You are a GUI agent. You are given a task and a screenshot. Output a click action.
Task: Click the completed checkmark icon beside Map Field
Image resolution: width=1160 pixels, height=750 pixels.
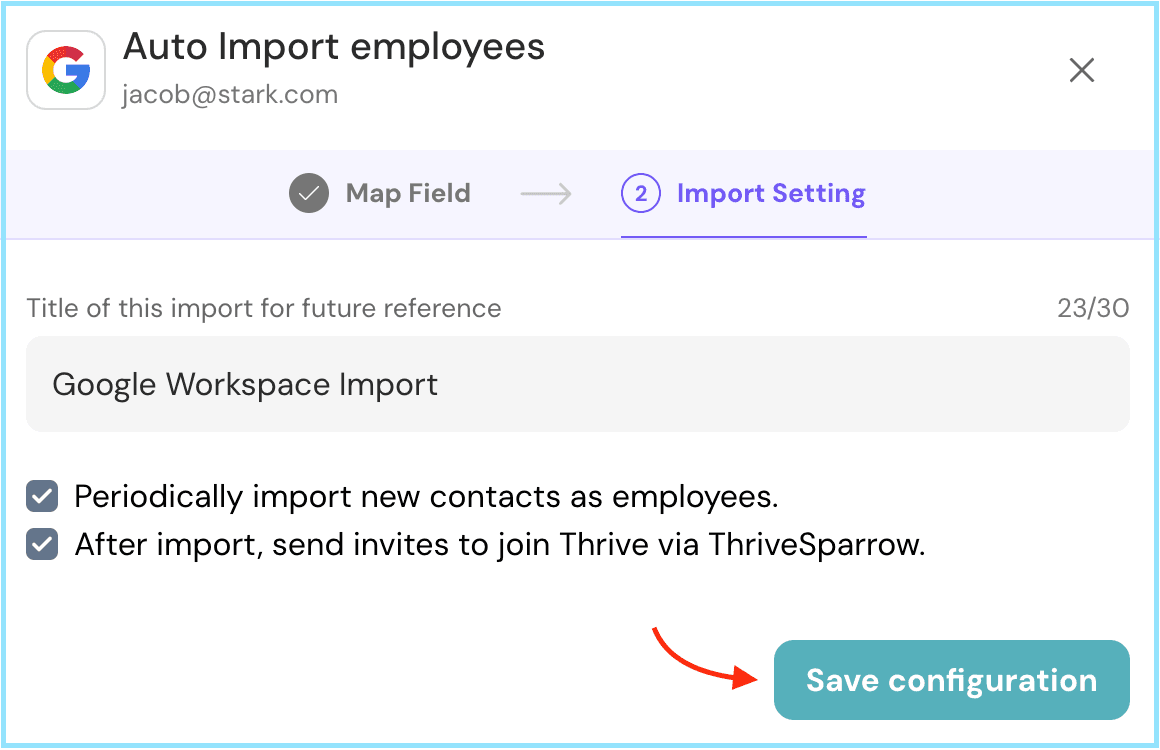[309, 193]
